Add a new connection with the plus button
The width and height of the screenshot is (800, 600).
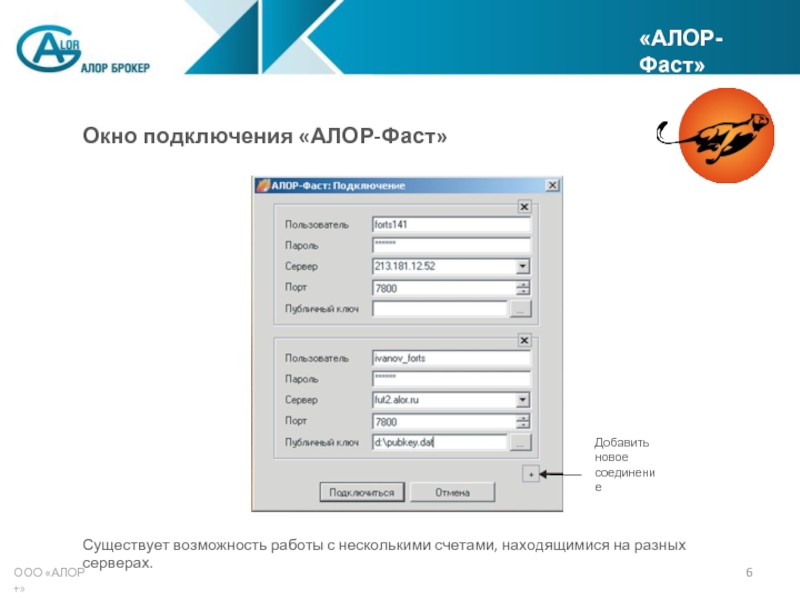[531, 474]
